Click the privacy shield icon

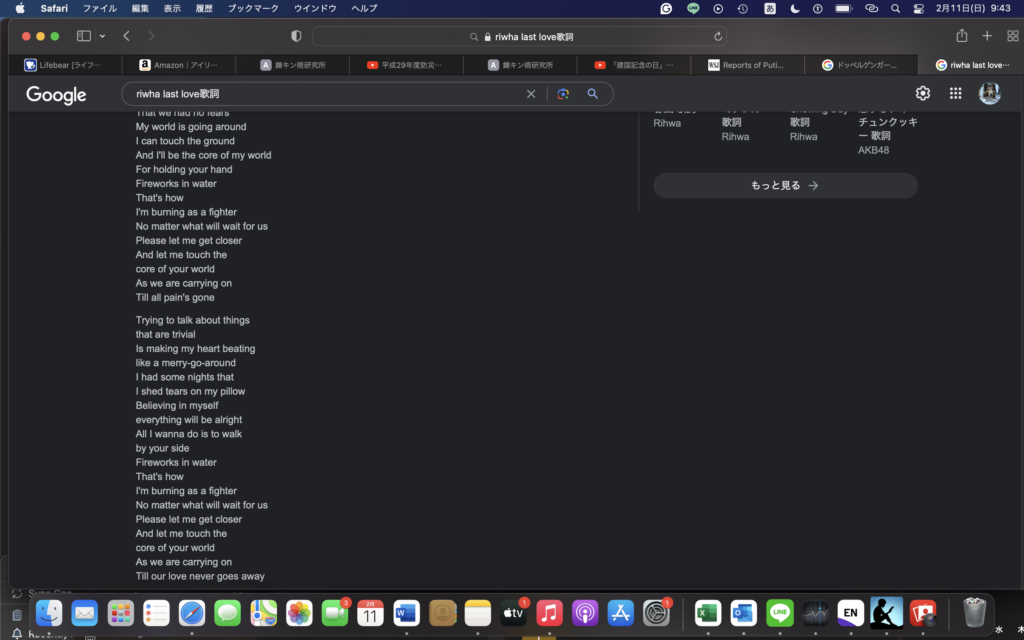click(x=296, y=36)
